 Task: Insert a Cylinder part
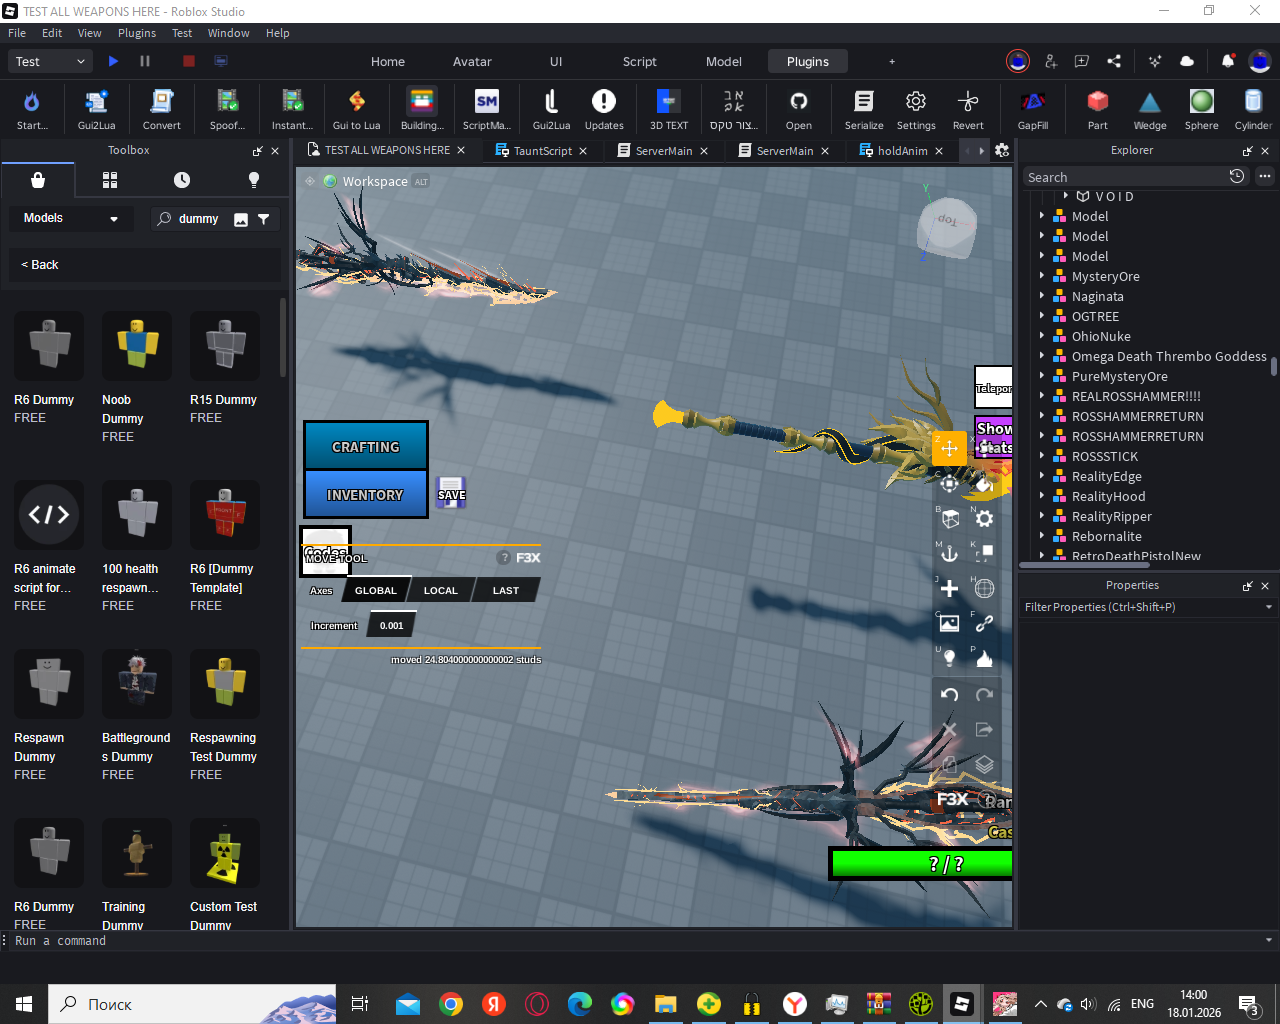point(1253,109)
